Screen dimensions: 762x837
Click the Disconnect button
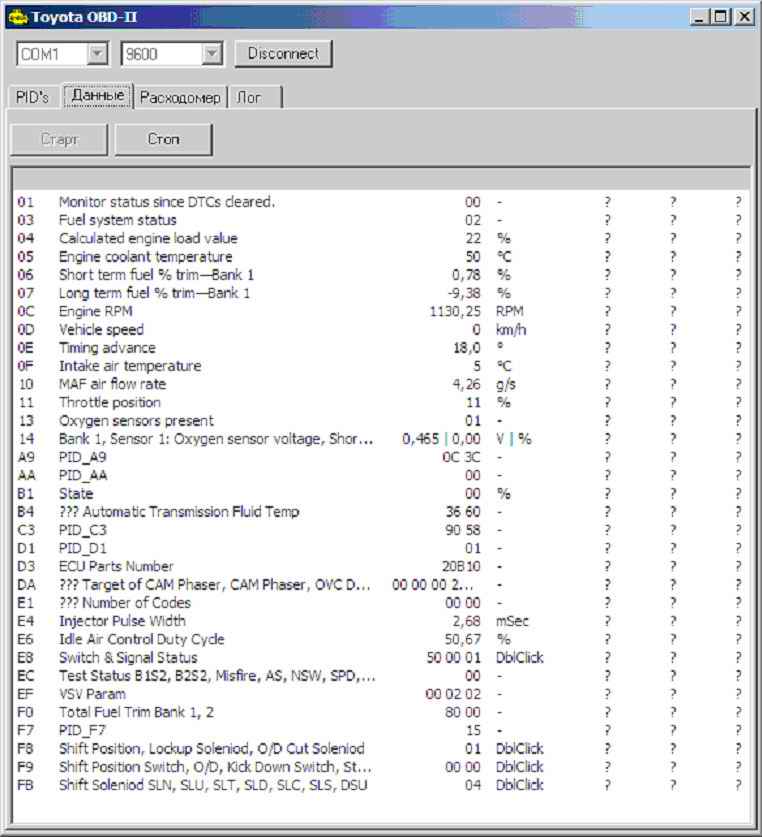click(283, 53)
